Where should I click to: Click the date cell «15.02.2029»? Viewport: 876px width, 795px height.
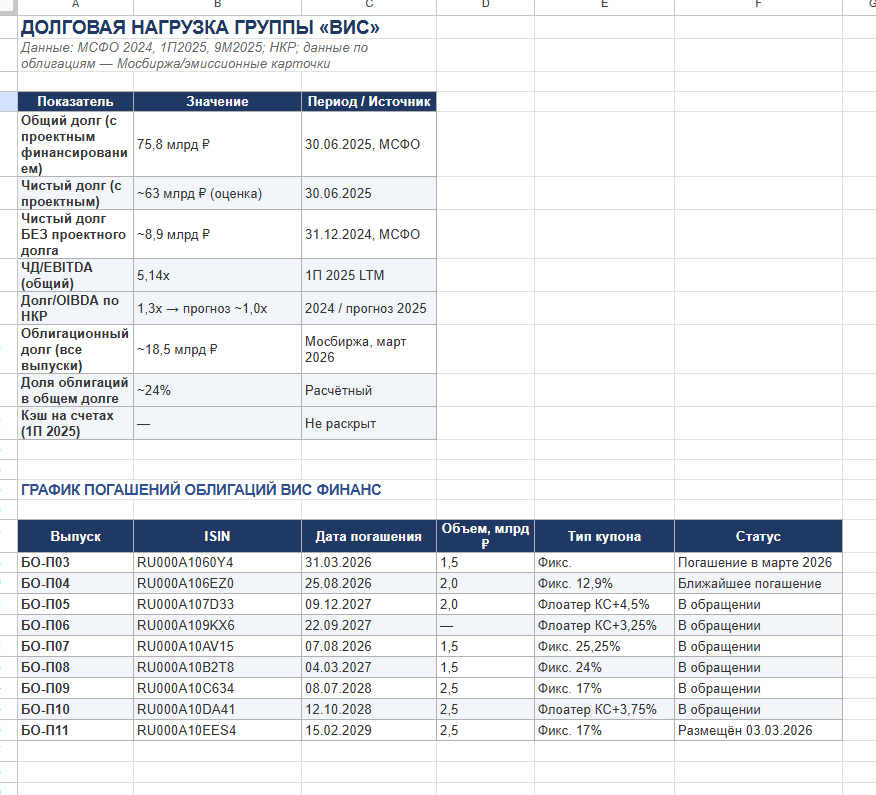click(x=369, y=730)
